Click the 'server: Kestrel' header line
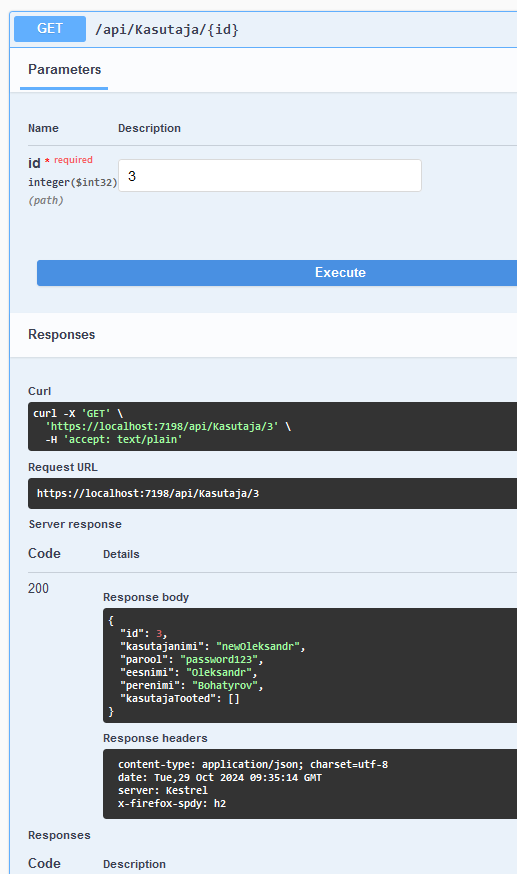This screenshot has width=517, height=874. tap(163, 790)
